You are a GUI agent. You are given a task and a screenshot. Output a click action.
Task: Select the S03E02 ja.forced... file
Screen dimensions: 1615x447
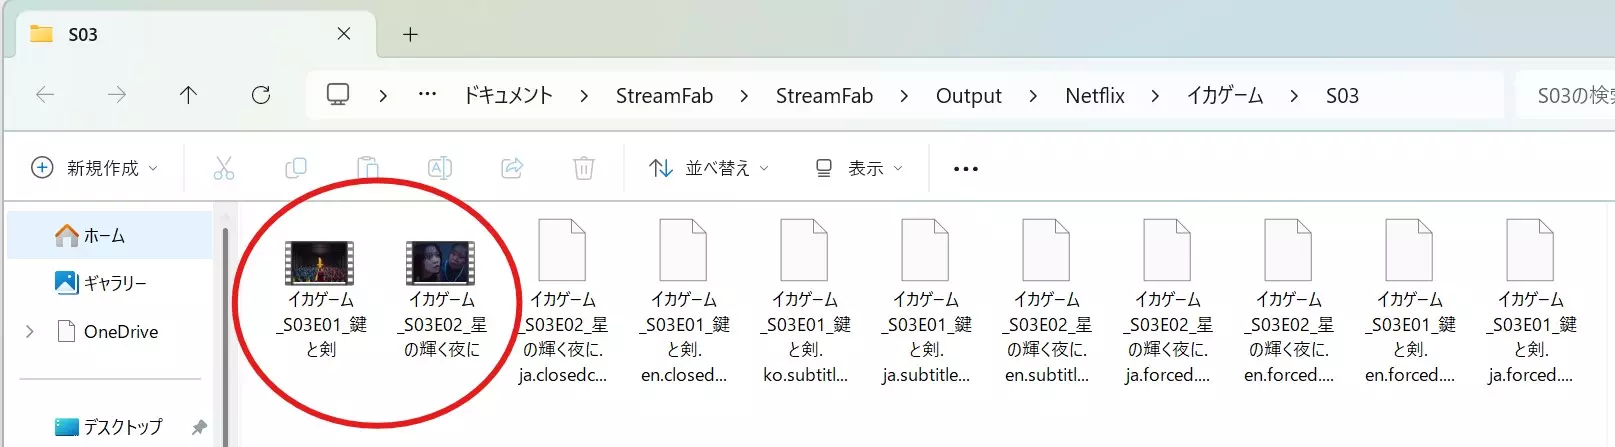tap(1168, 302)
